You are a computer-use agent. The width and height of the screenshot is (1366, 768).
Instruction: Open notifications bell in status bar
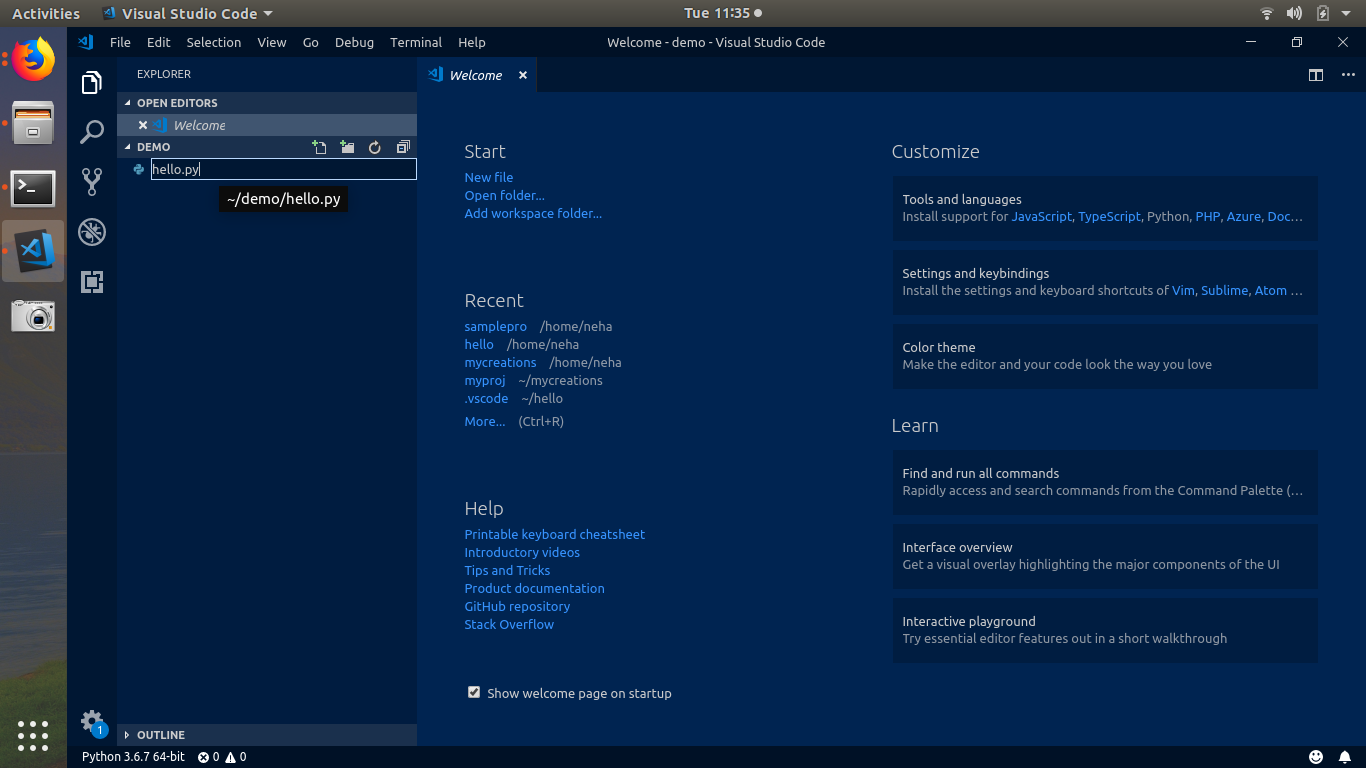pyautogui.click(x=1345, y=757)
